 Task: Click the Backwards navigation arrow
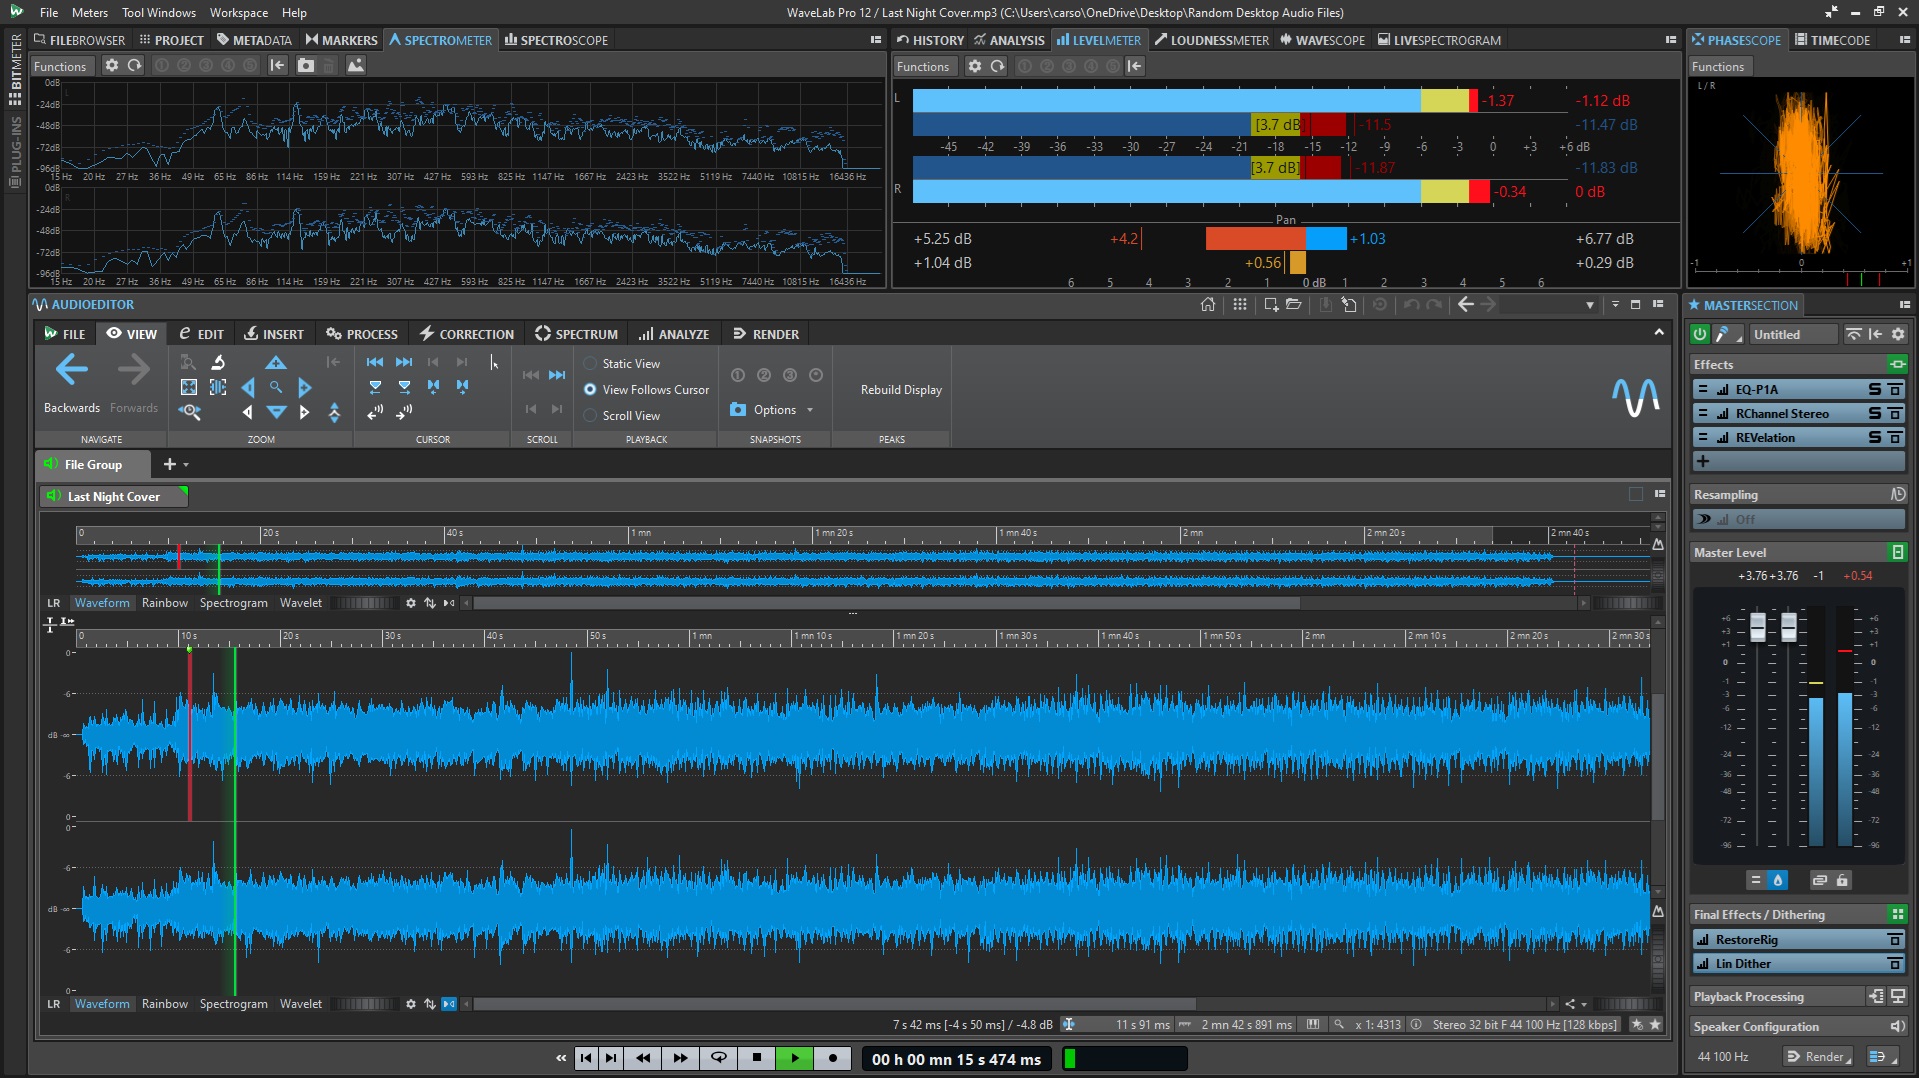pos(71,371)
